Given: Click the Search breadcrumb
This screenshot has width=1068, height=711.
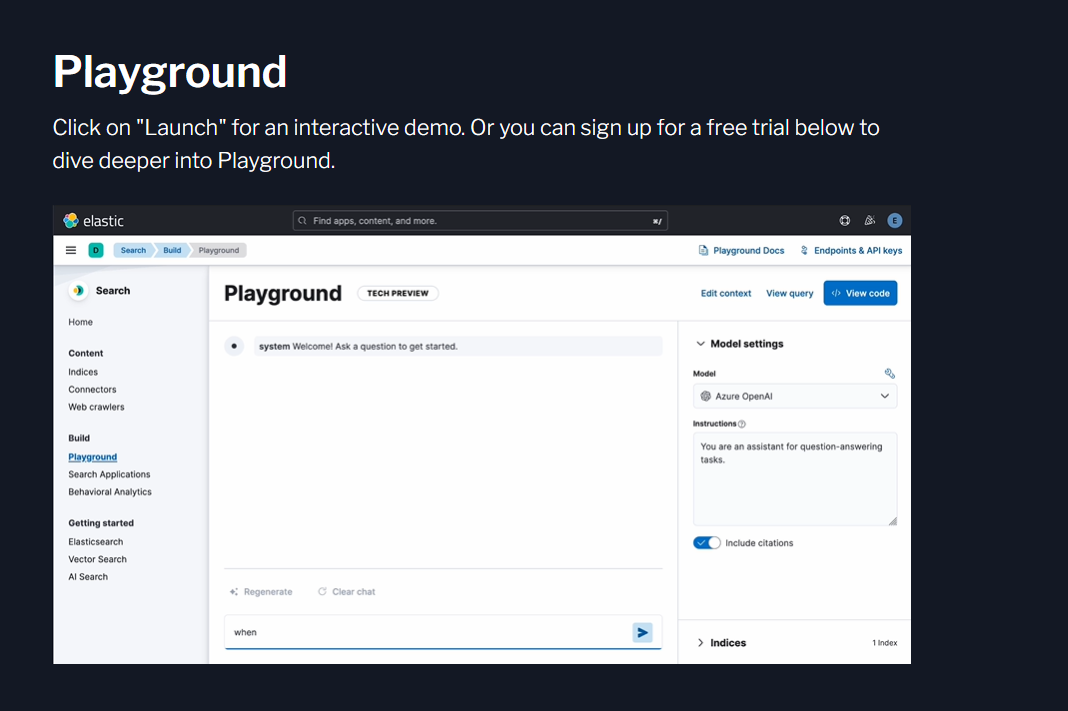Looking at the screenshot, I should click(x=133, y=250).
